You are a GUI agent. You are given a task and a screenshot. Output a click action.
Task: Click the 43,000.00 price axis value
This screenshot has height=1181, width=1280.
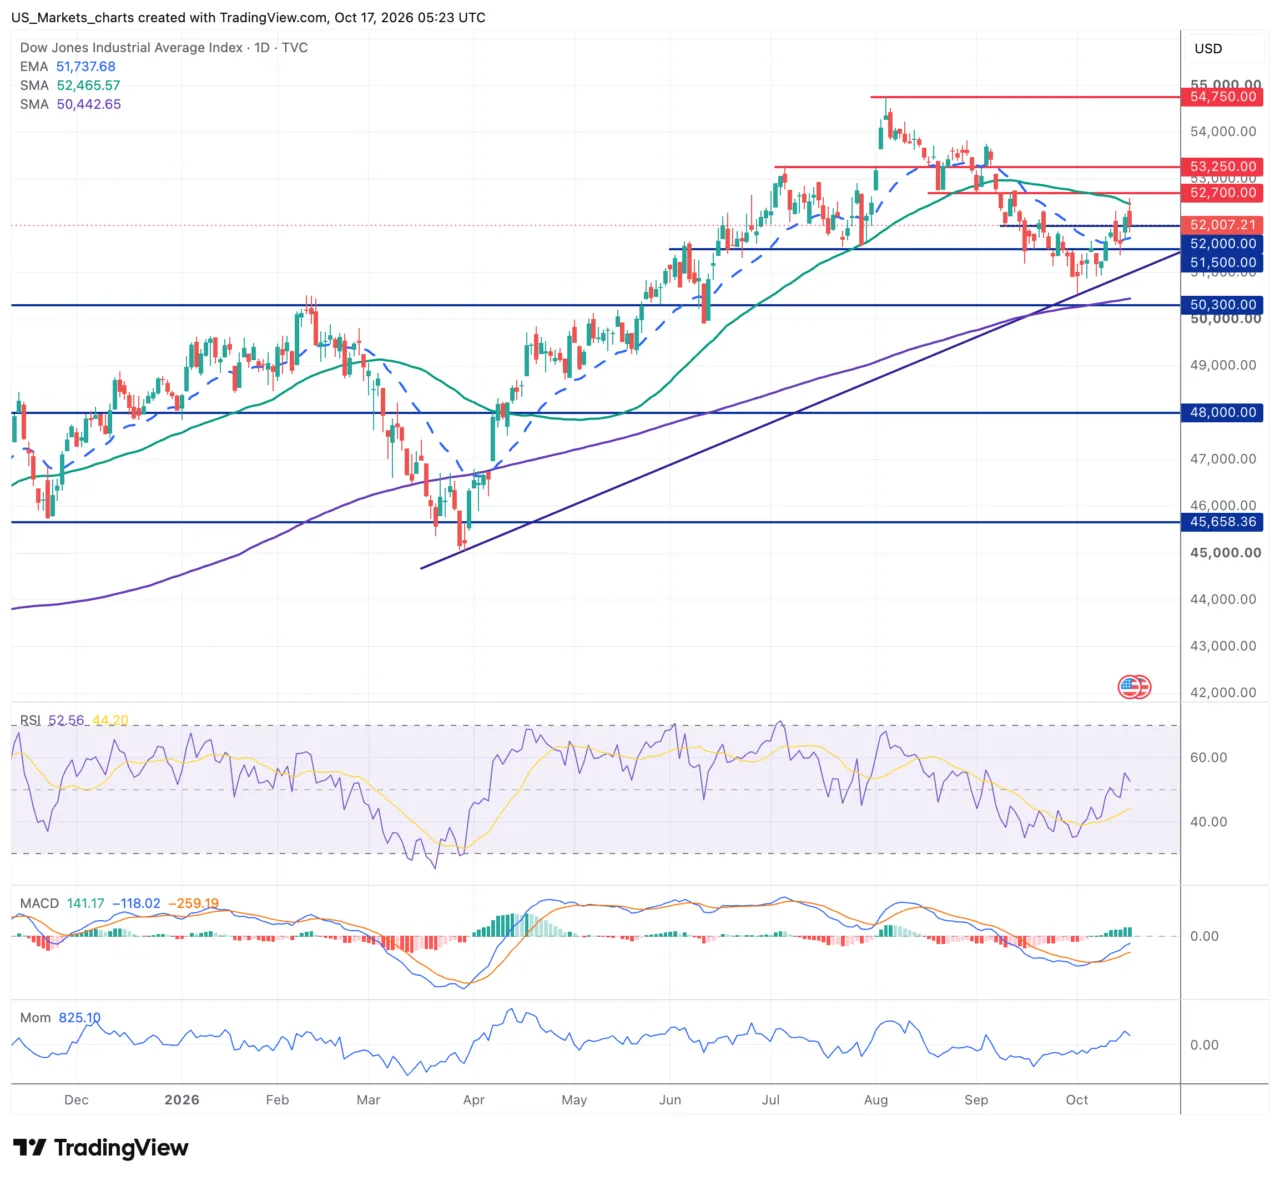[1223, 646]
